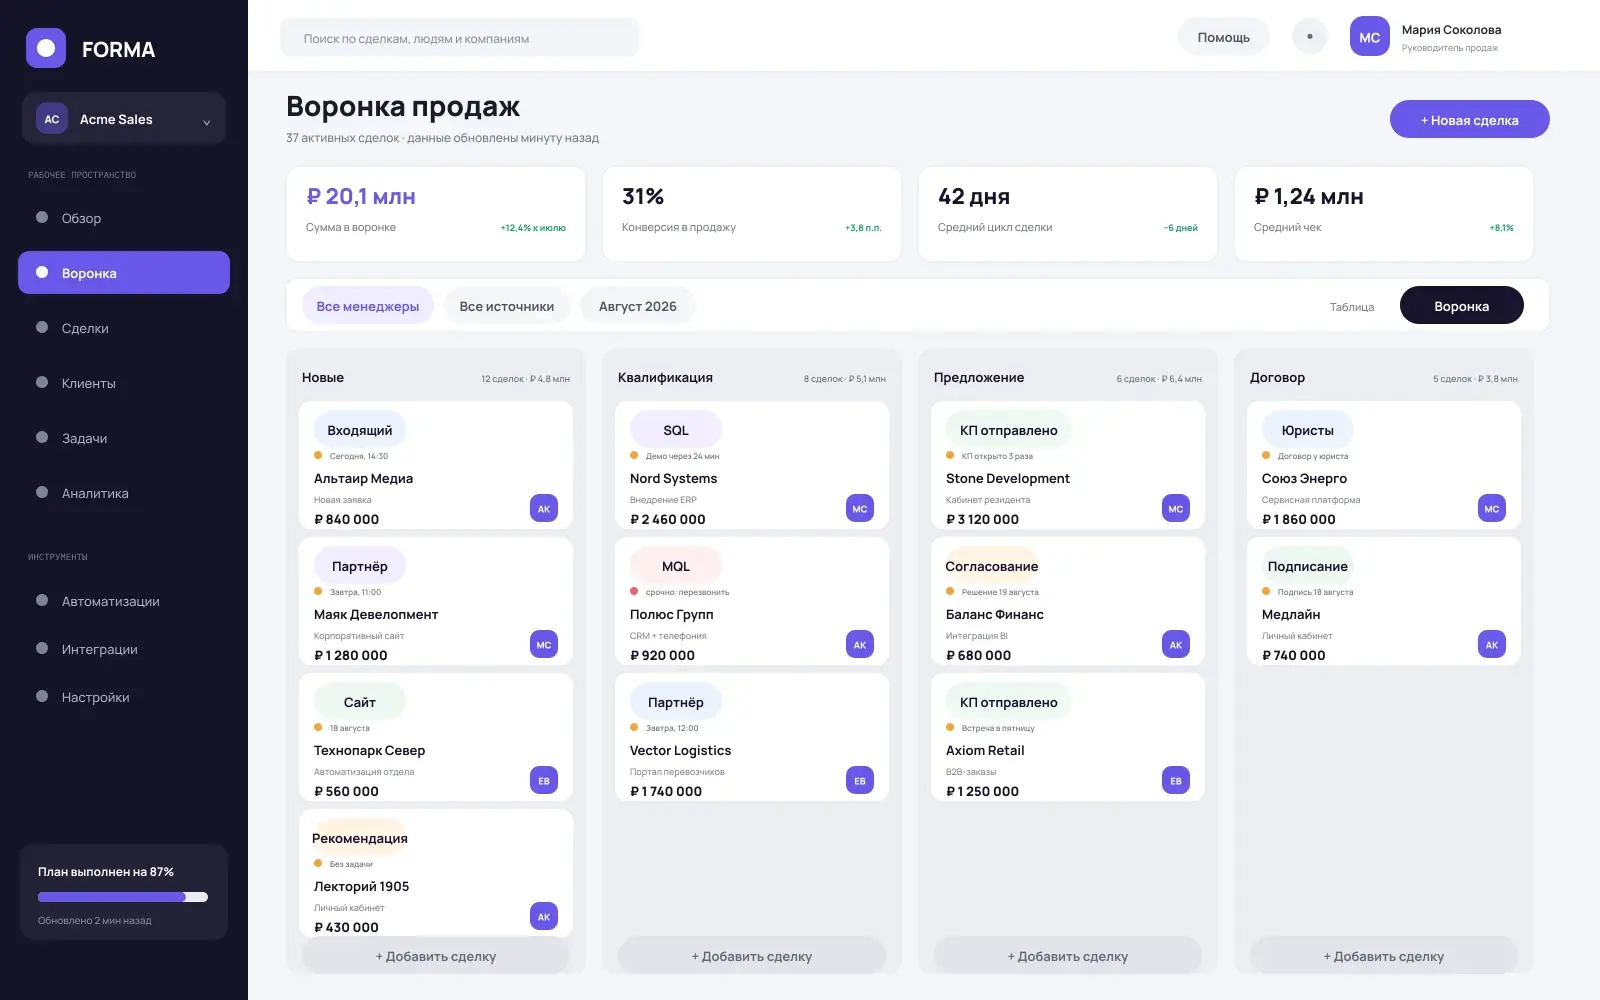Click EB avatar on Vector Logistics card

tap(860, 781)
